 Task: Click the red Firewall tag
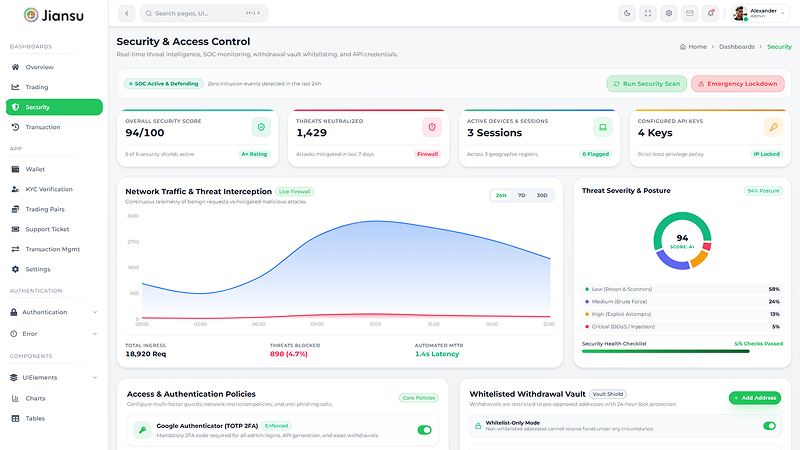[428, 154]
